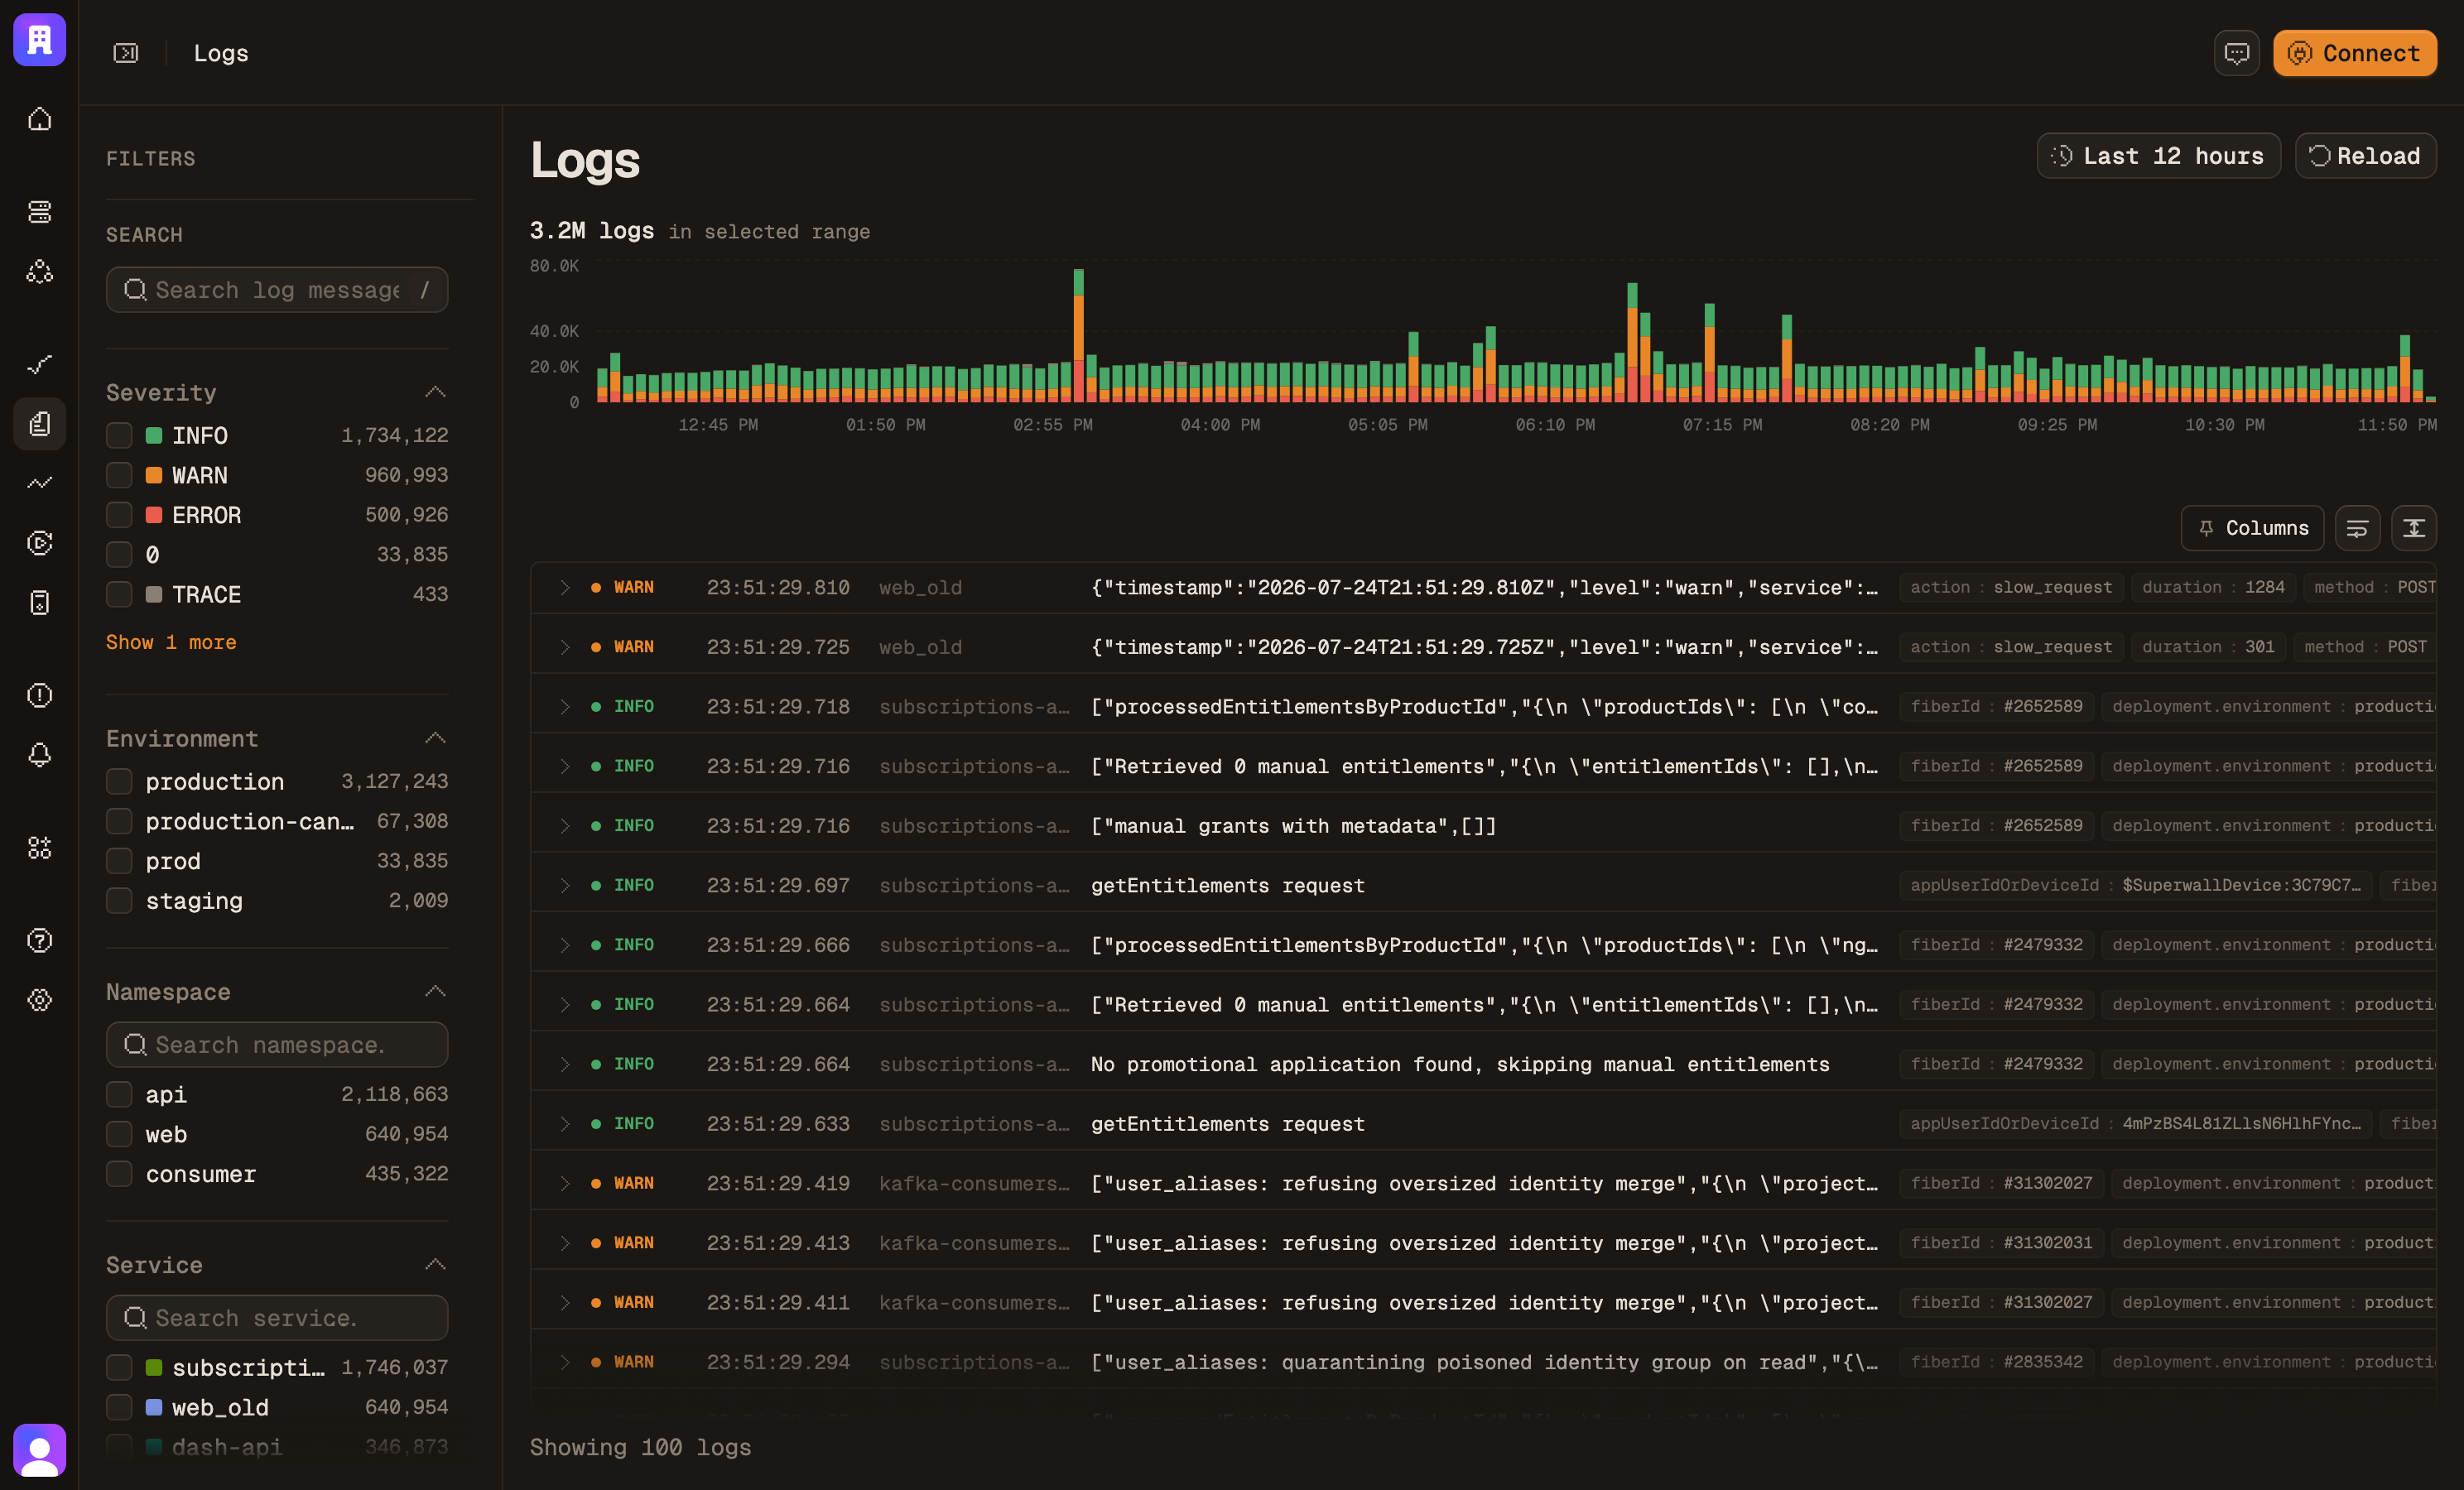Open the user avatar at sidebar bottom

click(39, 1450)
